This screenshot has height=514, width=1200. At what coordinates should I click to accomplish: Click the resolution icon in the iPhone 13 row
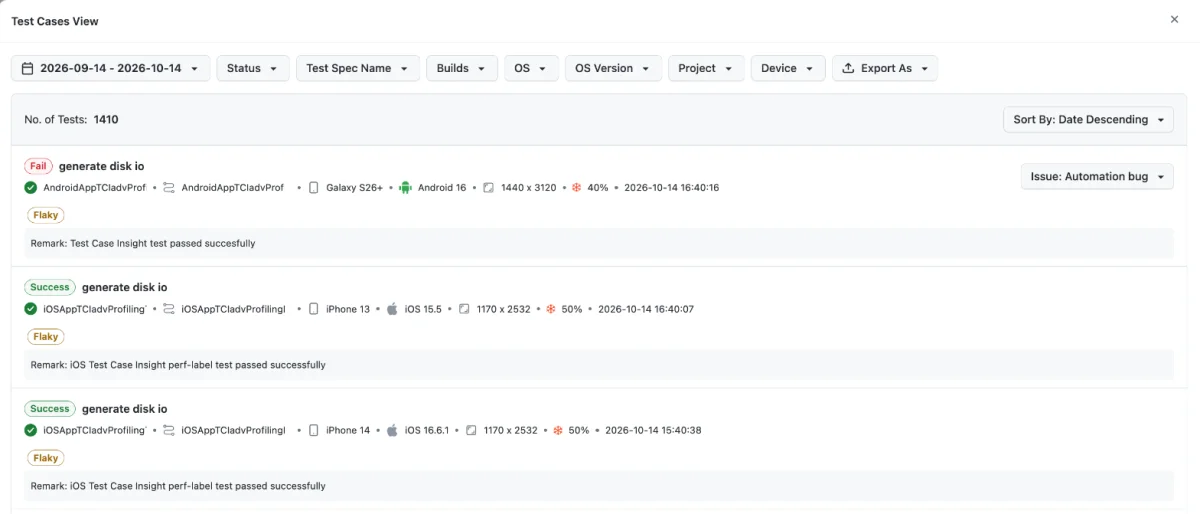coord(464,309)
